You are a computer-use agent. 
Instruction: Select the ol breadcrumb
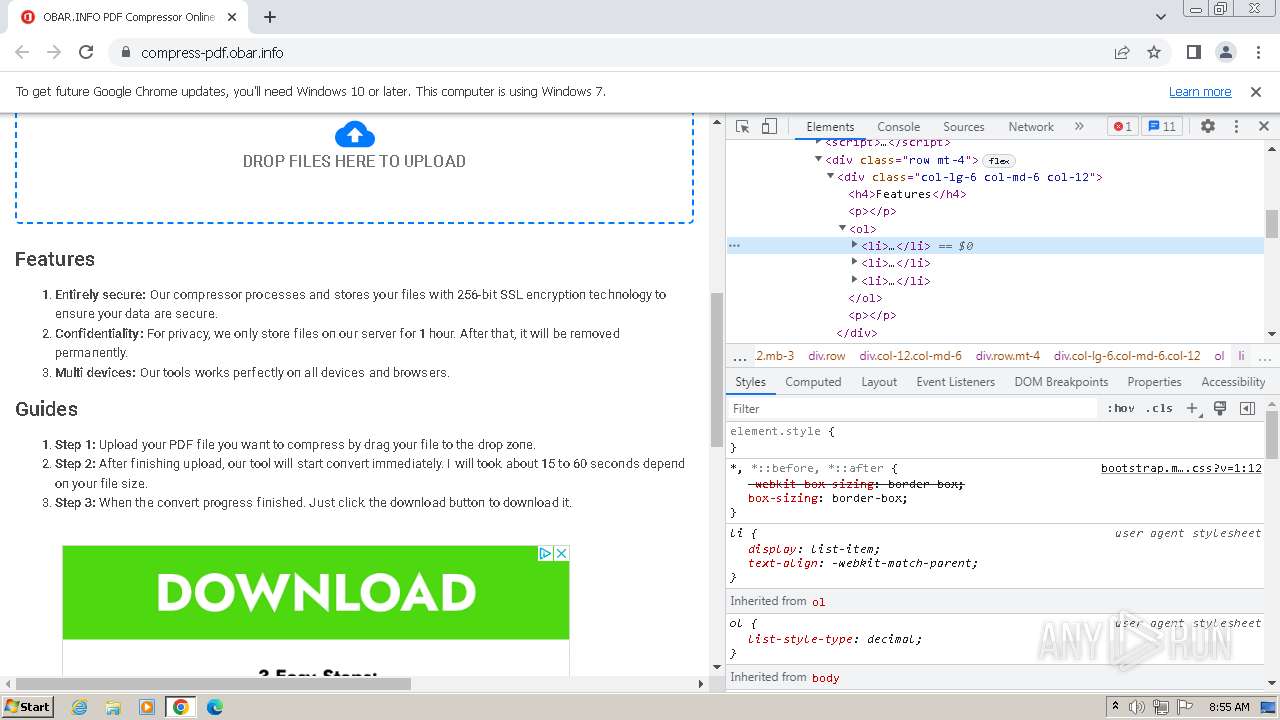(1219, 355)
